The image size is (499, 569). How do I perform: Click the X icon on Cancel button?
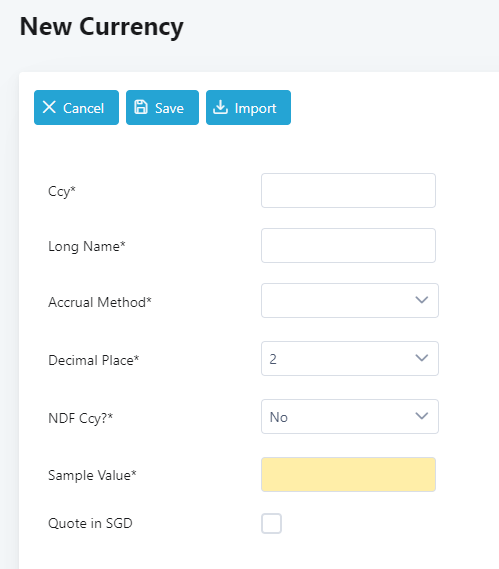click(49, 107)
